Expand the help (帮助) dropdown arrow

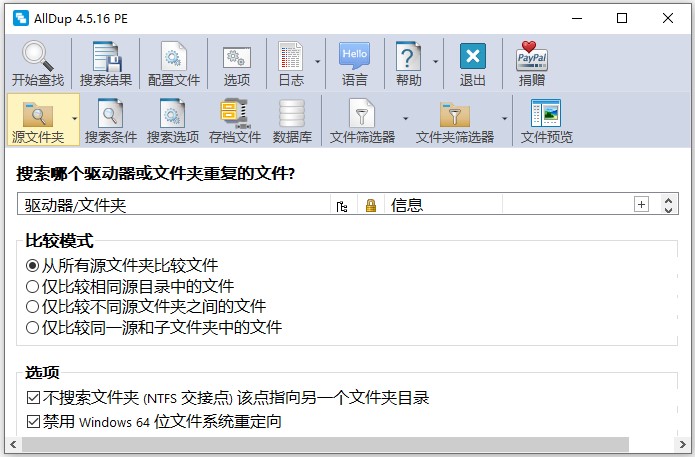click(x=435, y=62)
